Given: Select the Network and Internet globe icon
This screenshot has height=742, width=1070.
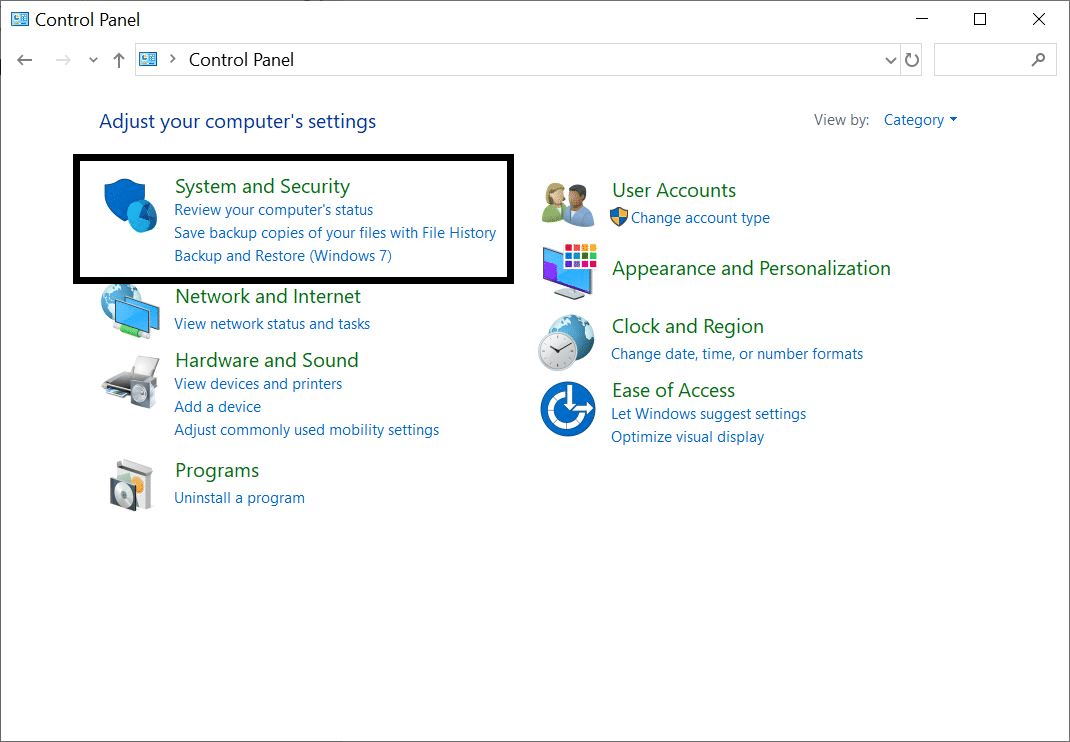Looking at the screenshot, I should point(131,310).
